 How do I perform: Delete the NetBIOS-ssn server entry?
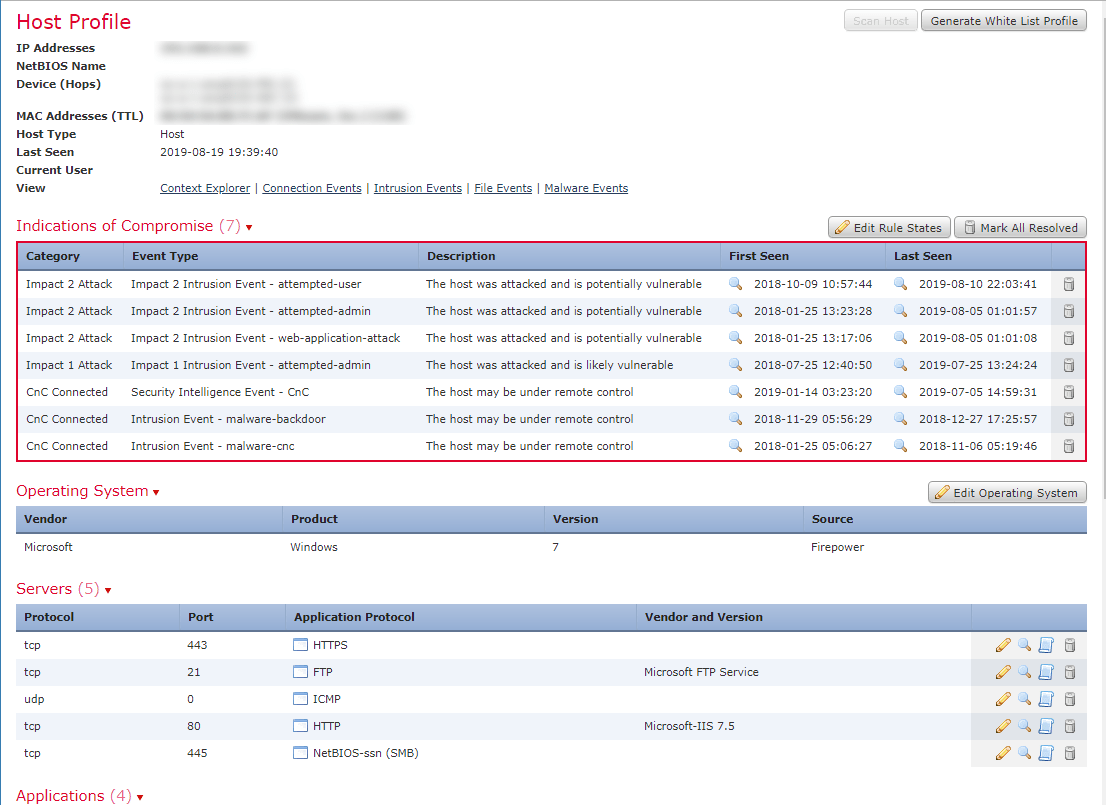[1070, 753]
